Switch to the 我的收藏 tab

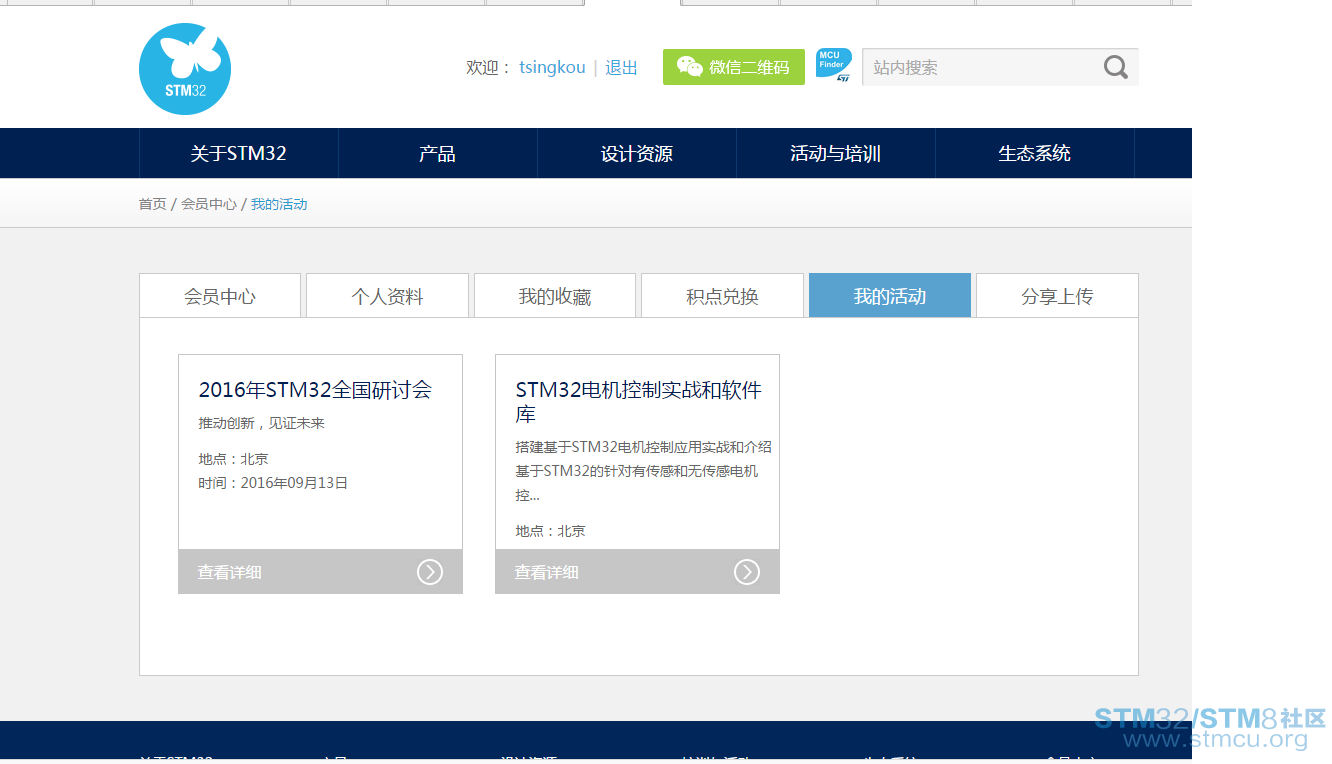pos(555,296)
